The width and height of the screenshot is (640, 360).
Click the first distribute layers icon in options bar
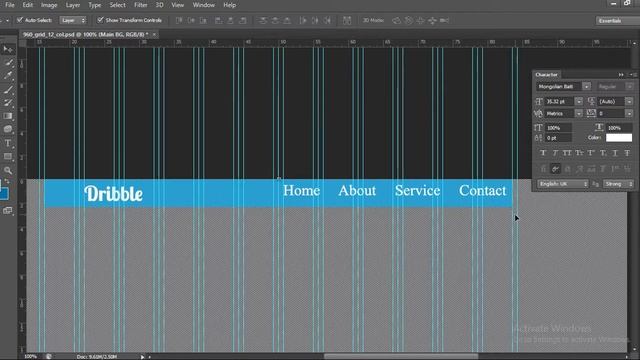click(263, 20)
